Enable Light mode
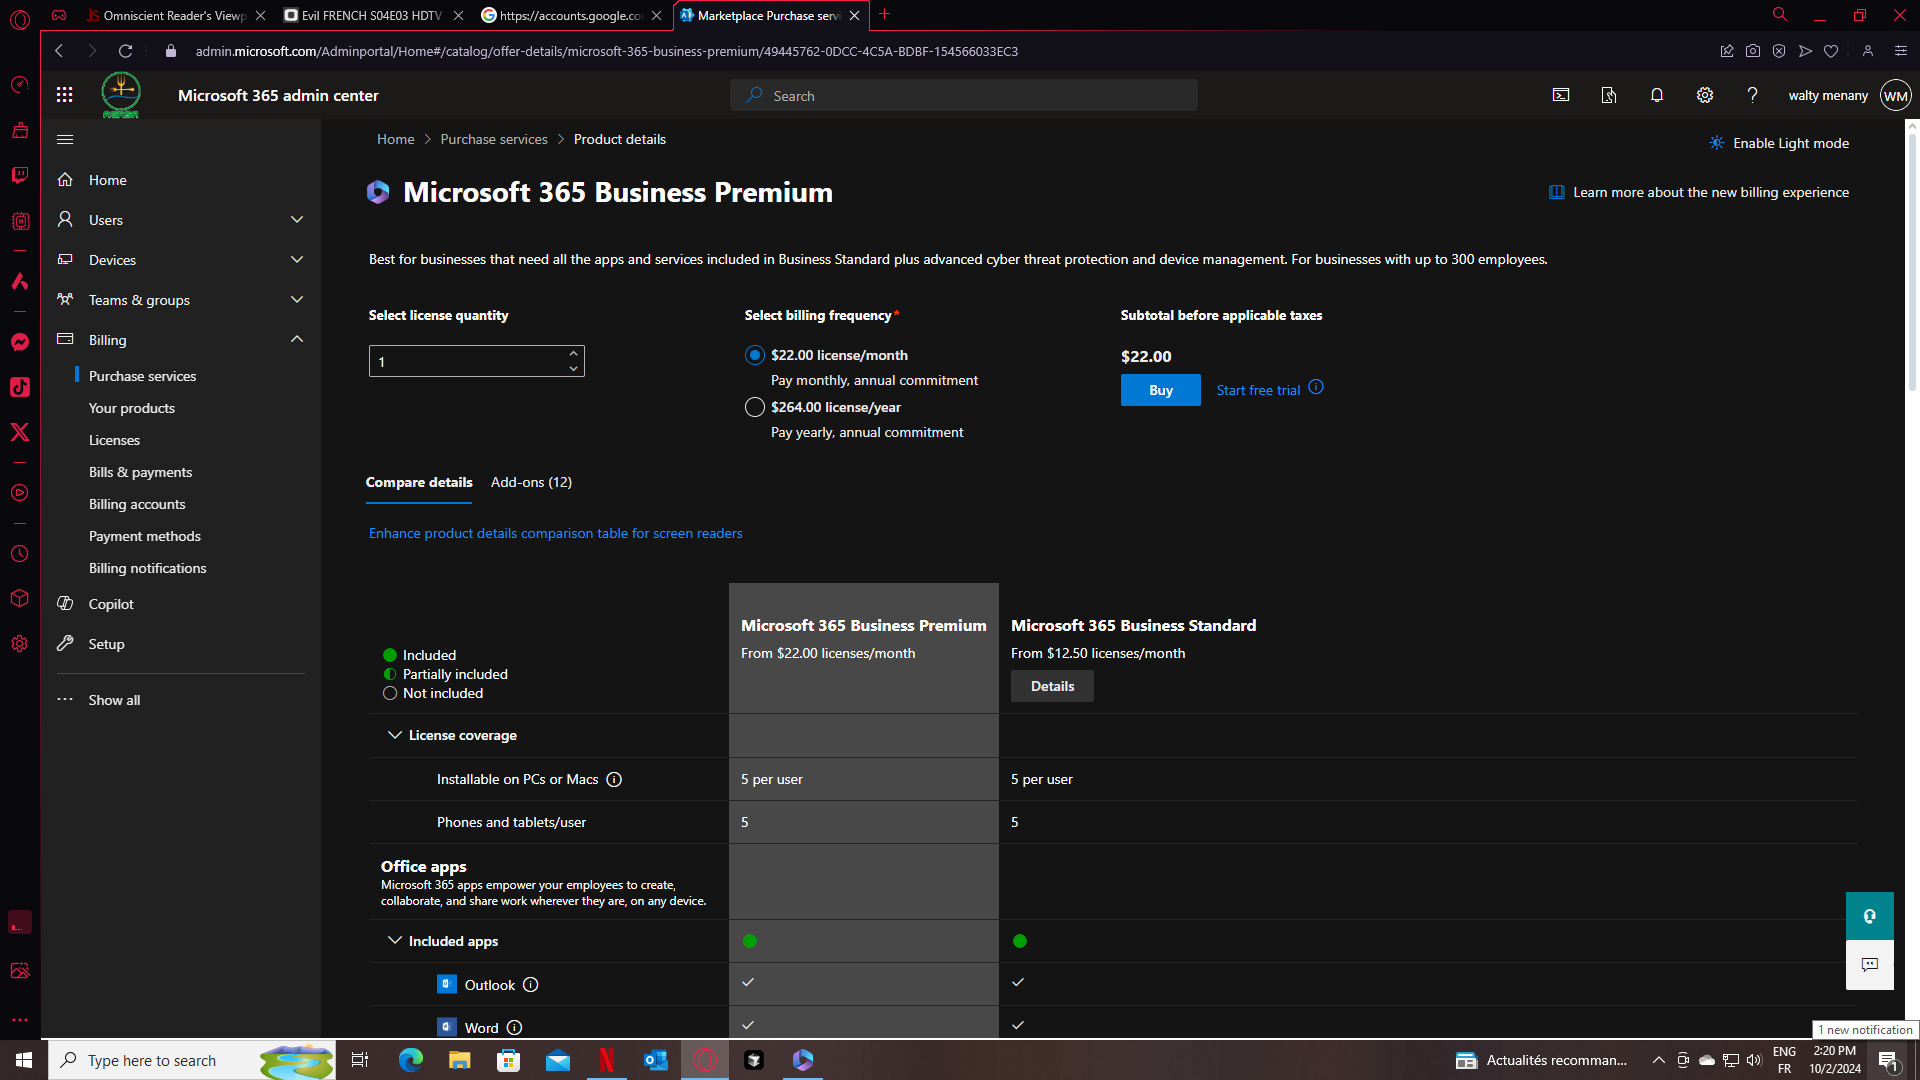Viewport: 1920px width, 1080px height. [1779, 143]
